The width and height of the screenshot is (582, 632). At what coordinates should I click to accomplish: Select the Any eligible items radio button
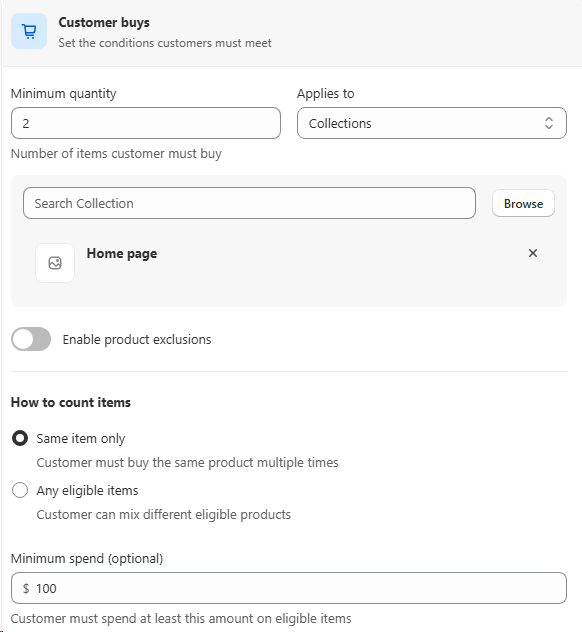click(x=20, y=491)
